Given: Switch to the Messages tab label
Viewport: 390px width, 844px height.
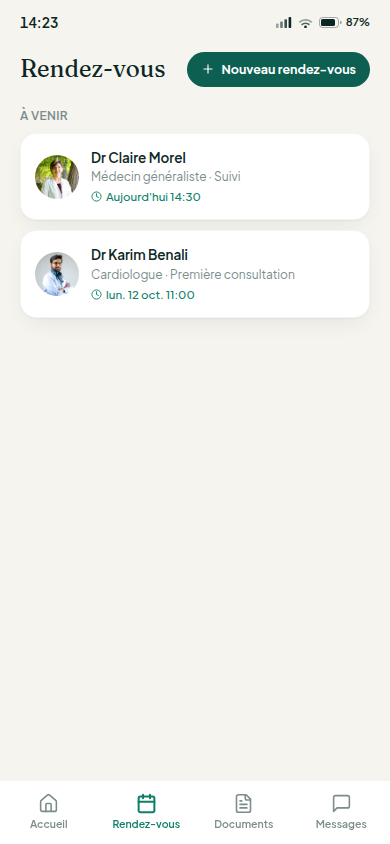Looking at the screenshot, I should 341,824.
